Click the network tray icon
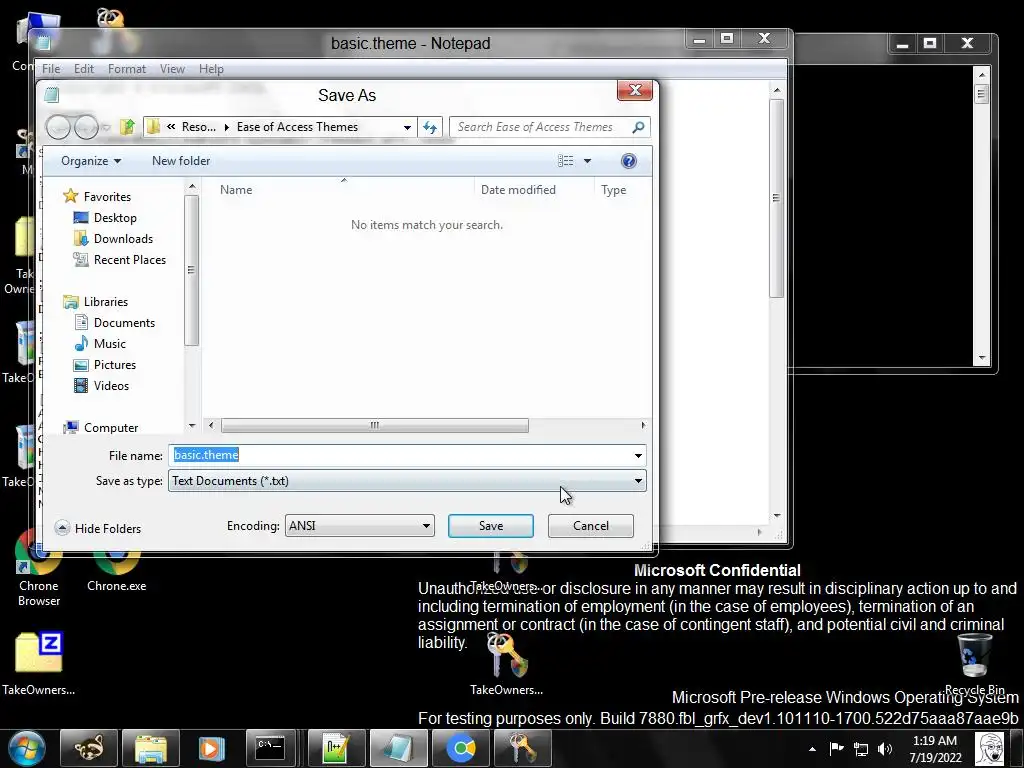Viewport: 1024px width, 768px height. [861, 749]
